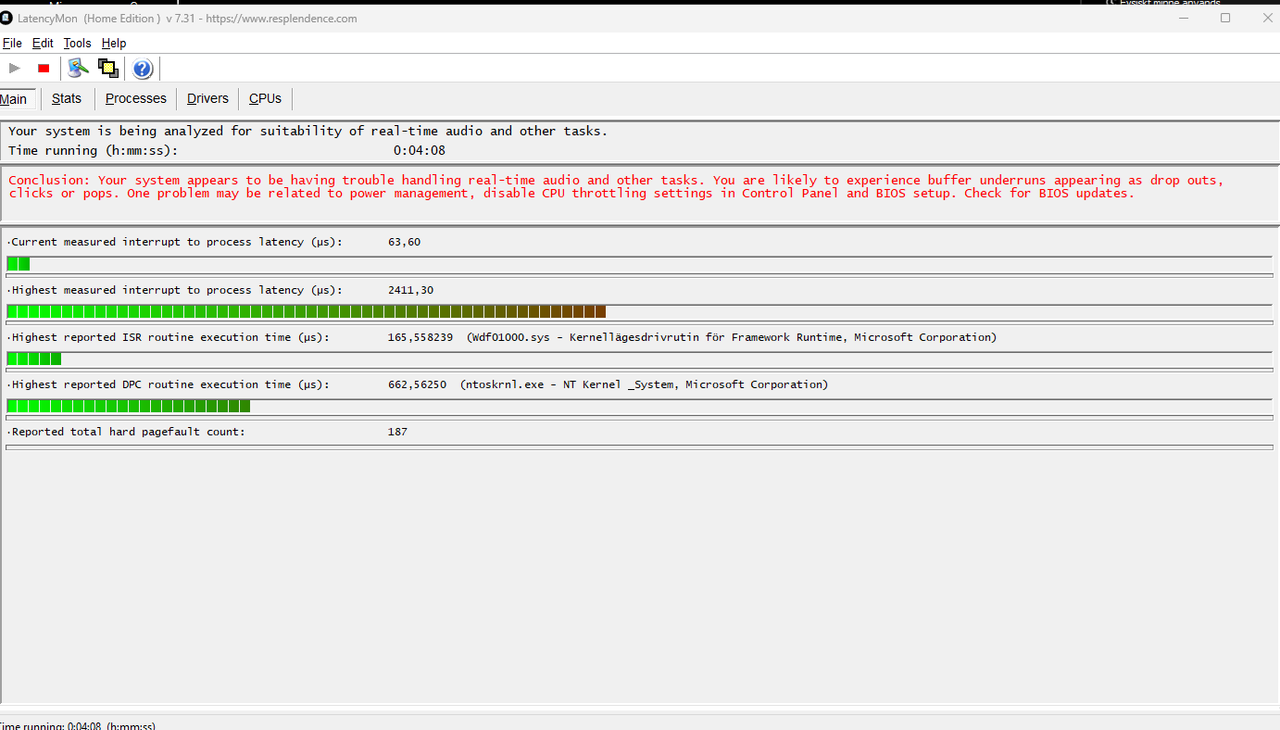This screenshot has height=730, width=1280.
Task: Click 'Time running (h:mm:ss):' label
Action: click(x=93, y=150)
